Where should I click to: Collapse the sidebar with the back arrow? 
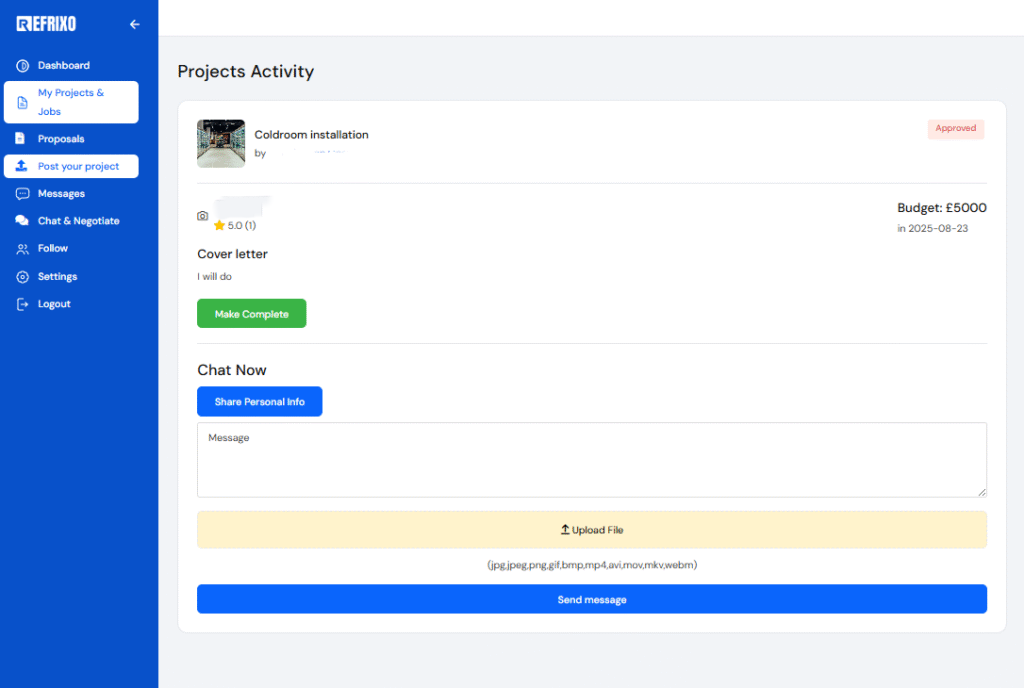coord(135,24)
